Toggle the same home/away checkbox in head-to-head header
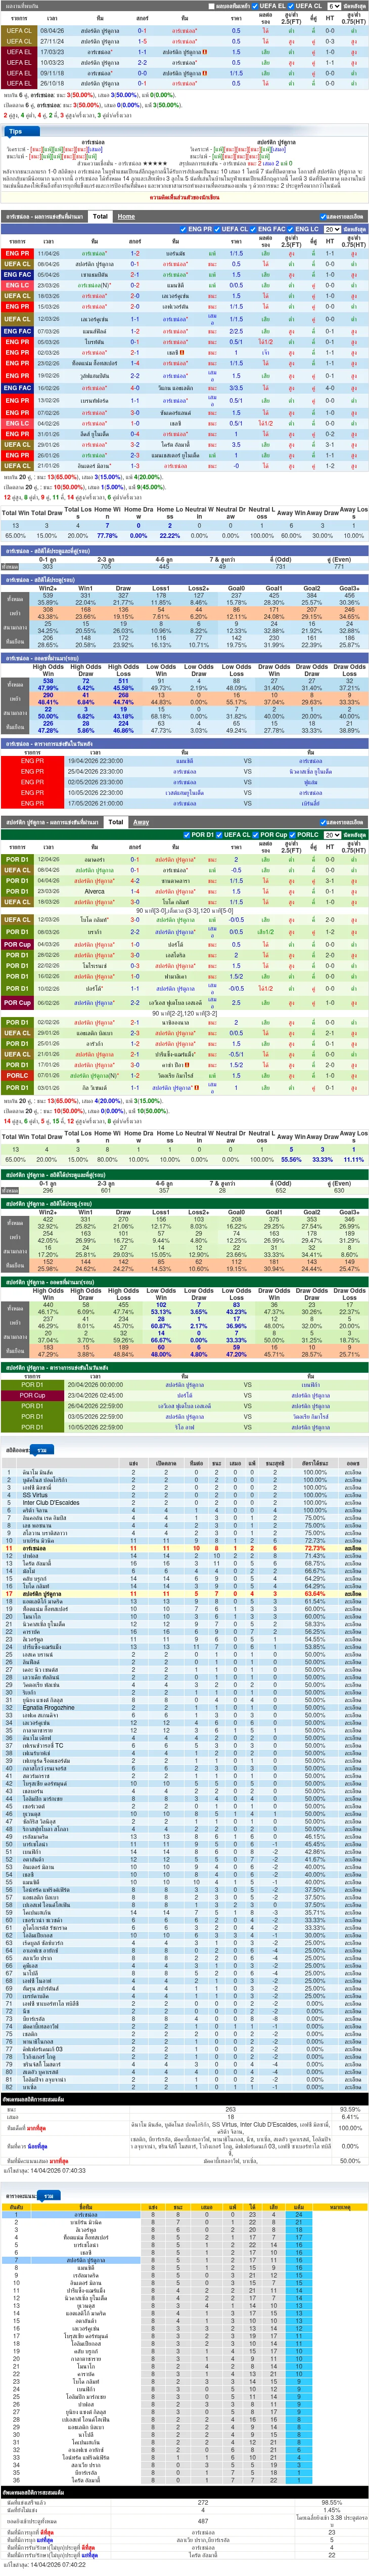 click(x=213, y=6)
